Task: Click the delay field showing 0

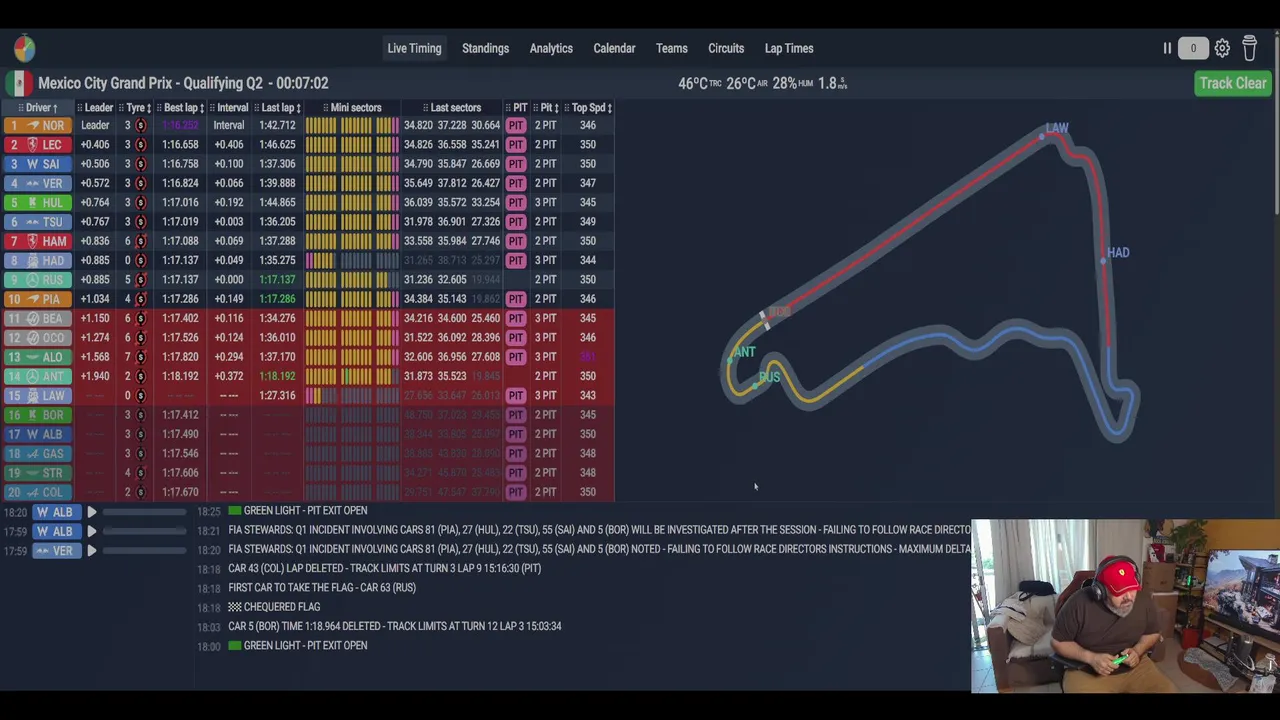Action: coord(1193,48)
